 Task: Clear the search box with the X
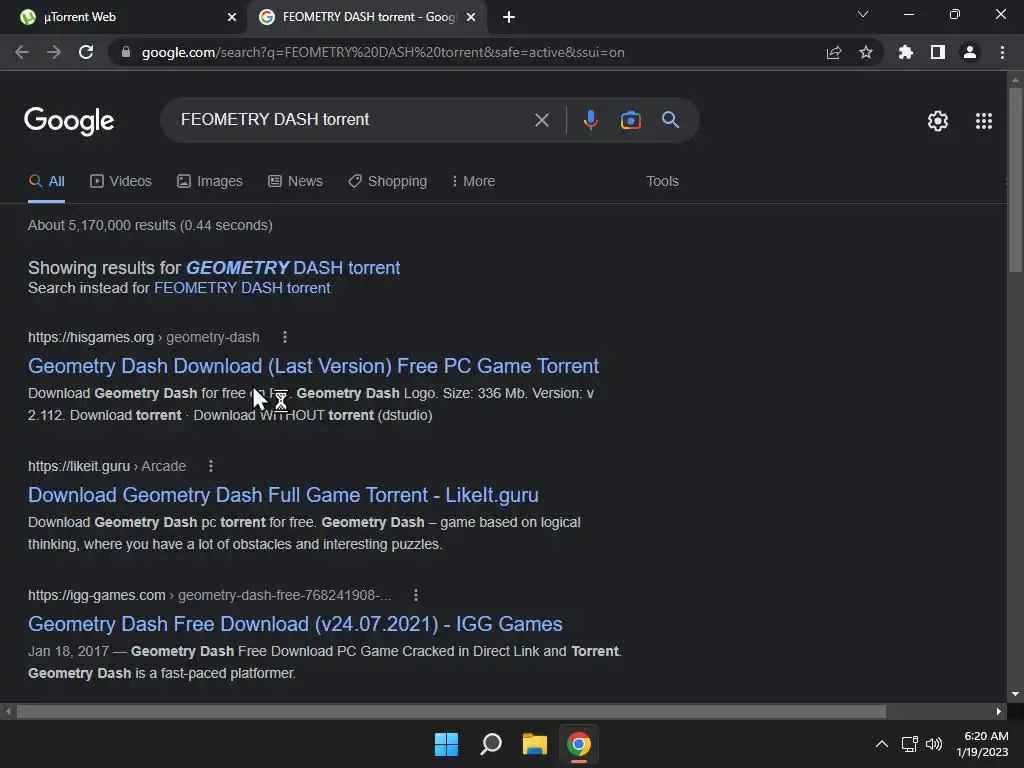coord(542,120)
